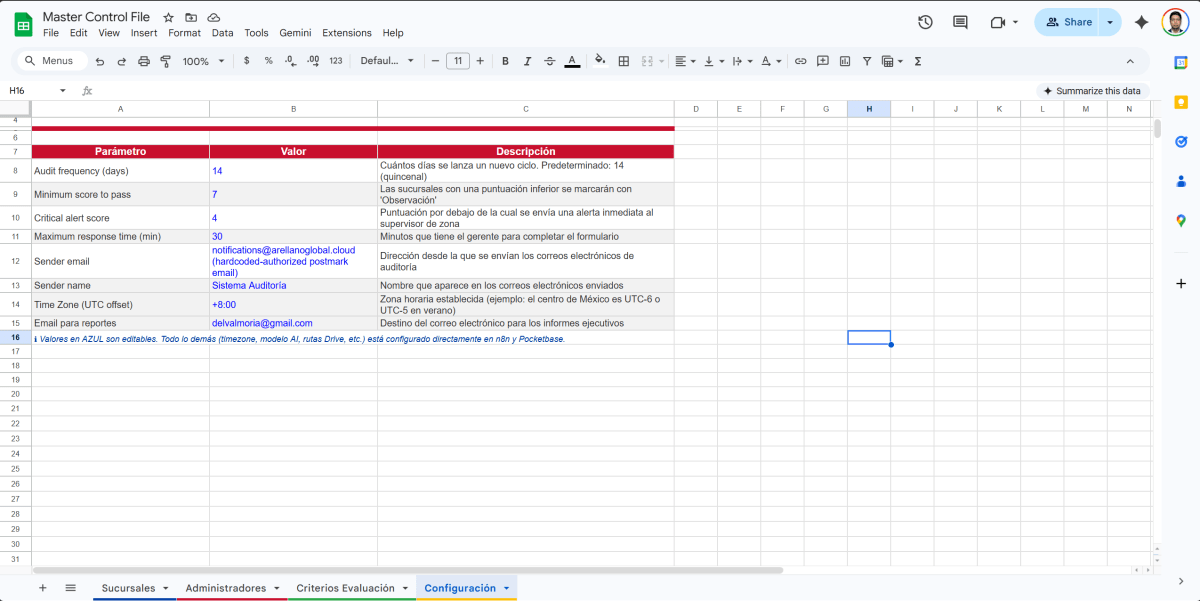Click the Insert link icon

[800, 61]
